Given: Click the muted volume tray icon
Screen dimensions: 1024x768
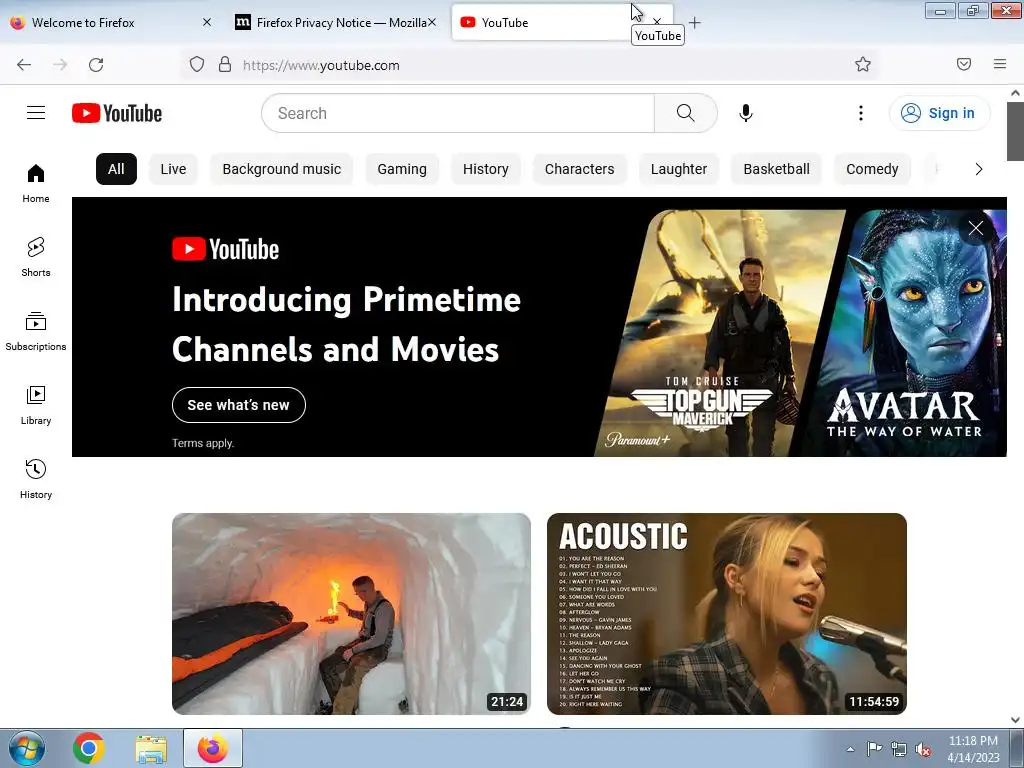Looking at the screenshot, I should click(923, 749).
